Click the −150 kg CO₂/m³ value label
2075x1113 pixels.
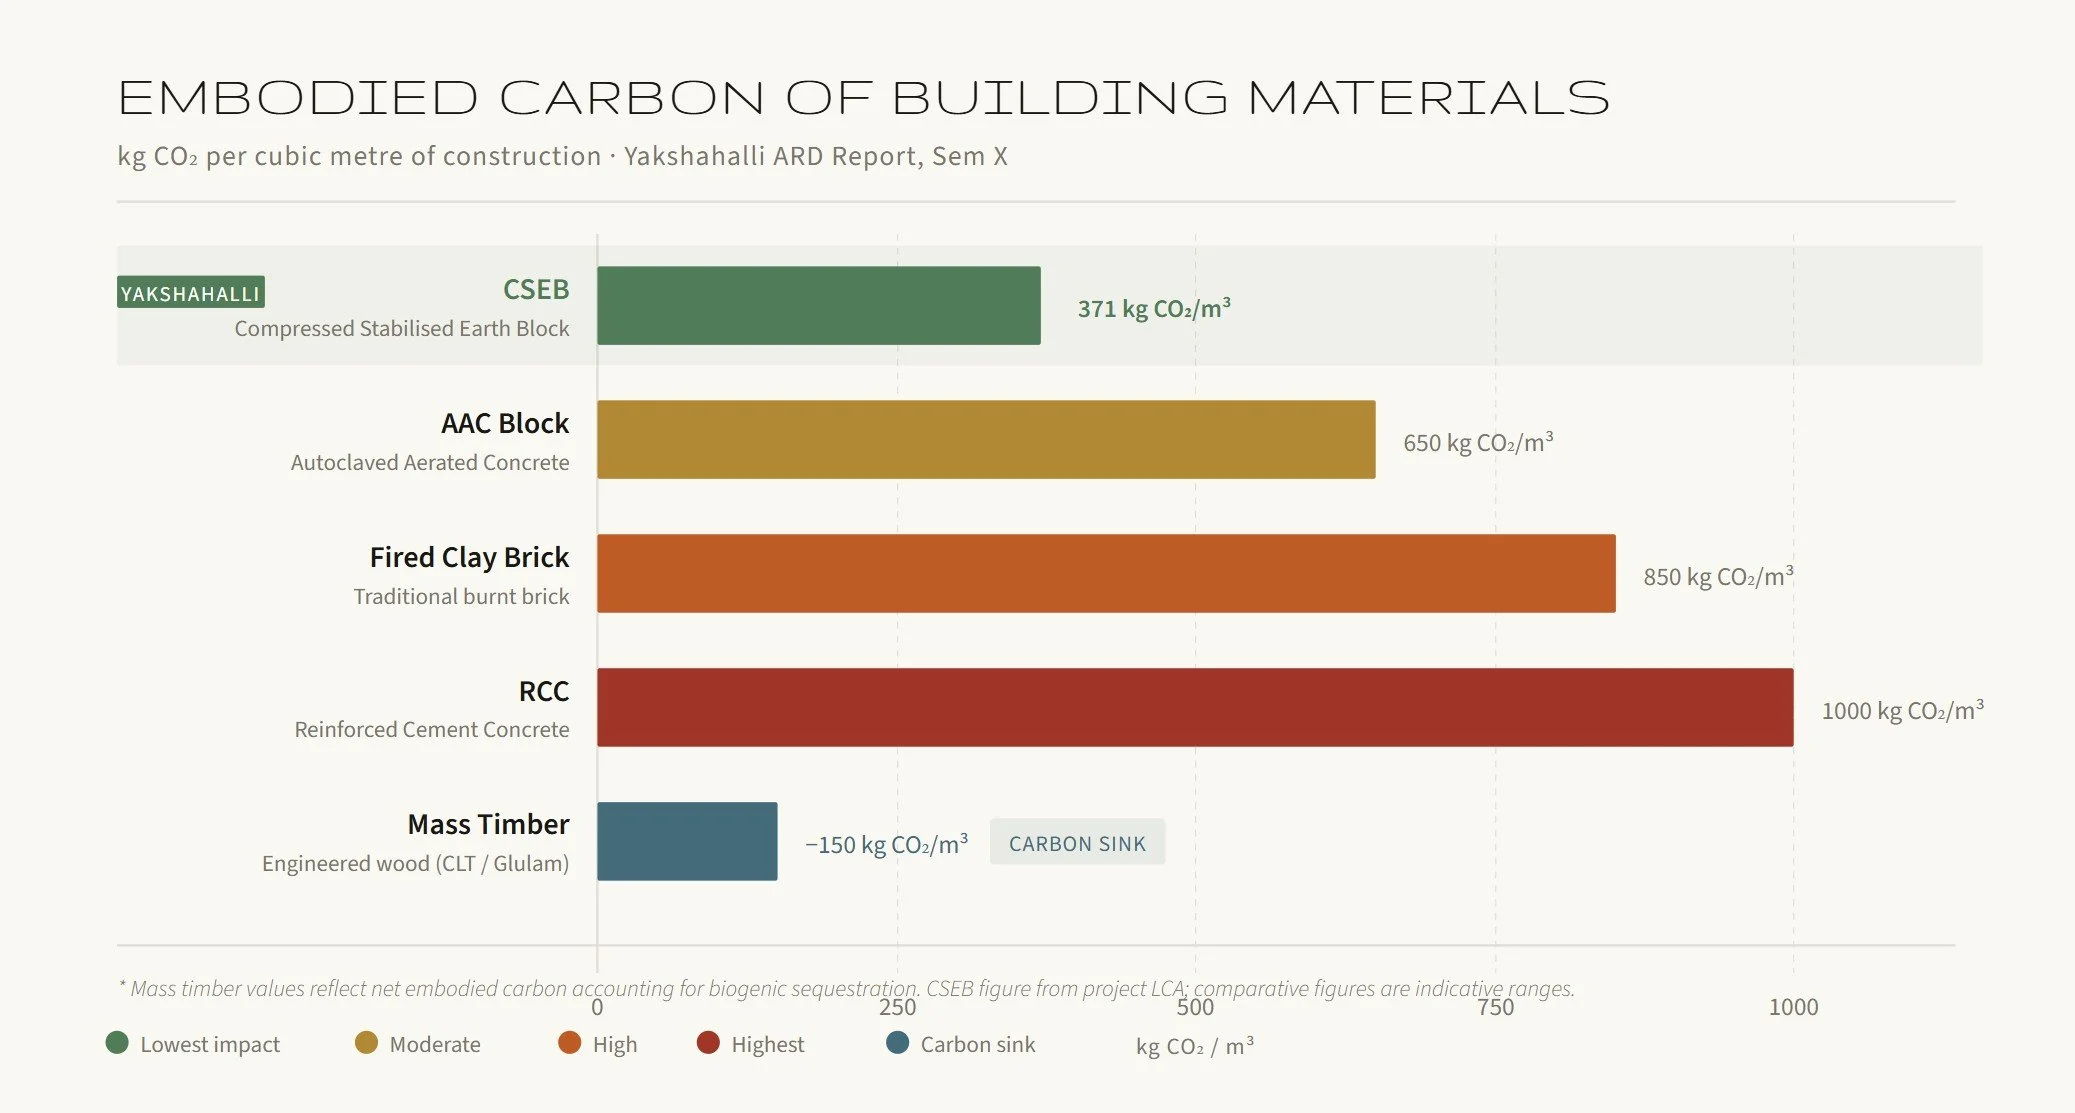[886, 844]
